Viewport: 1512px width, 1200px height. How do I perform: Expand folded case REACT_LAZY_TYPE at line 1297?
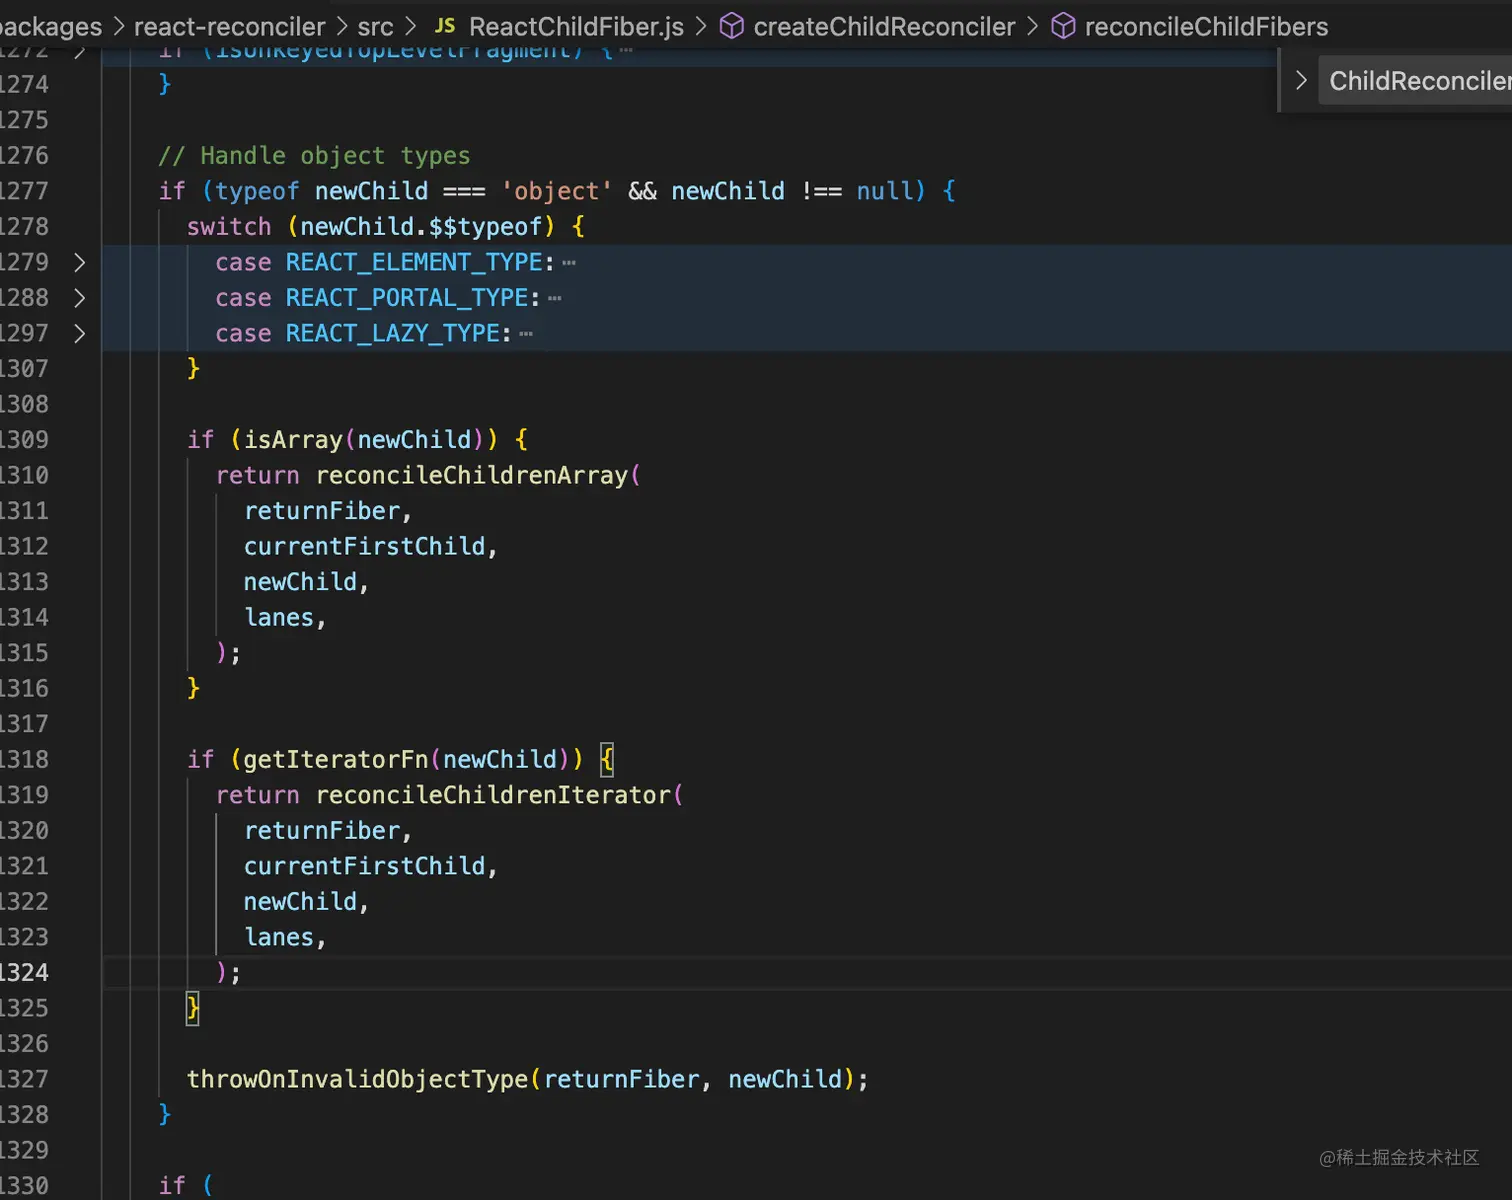[80, 334]
